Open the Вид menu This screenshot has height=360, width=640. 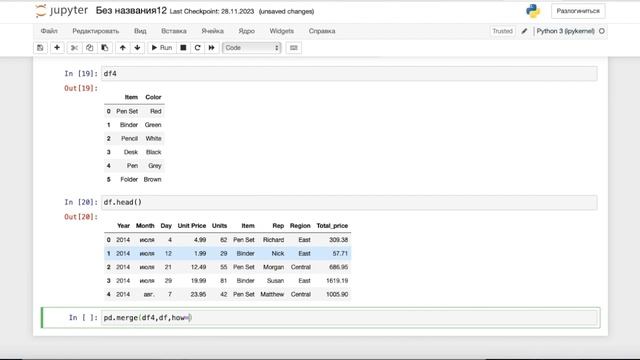point(140,31)
